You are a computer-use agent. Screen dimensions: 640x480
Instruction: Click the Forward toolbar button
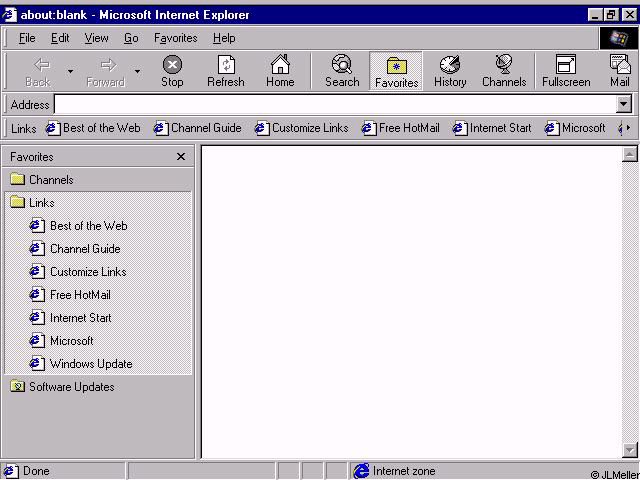(x=105, y=72)
